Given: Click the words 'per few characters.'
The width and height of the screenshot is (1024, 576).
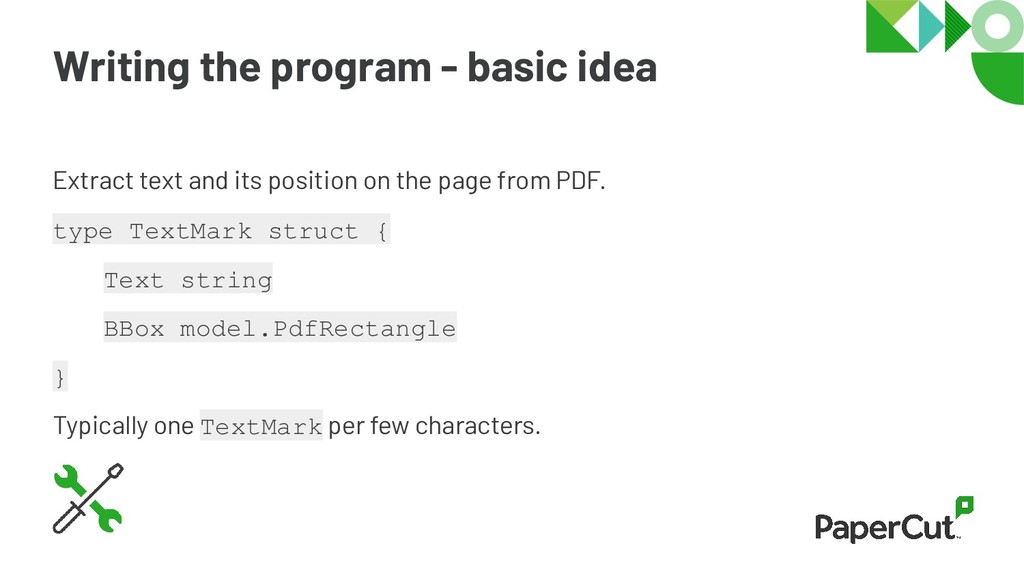Looking at the screenshot, I should coord(434,426).
